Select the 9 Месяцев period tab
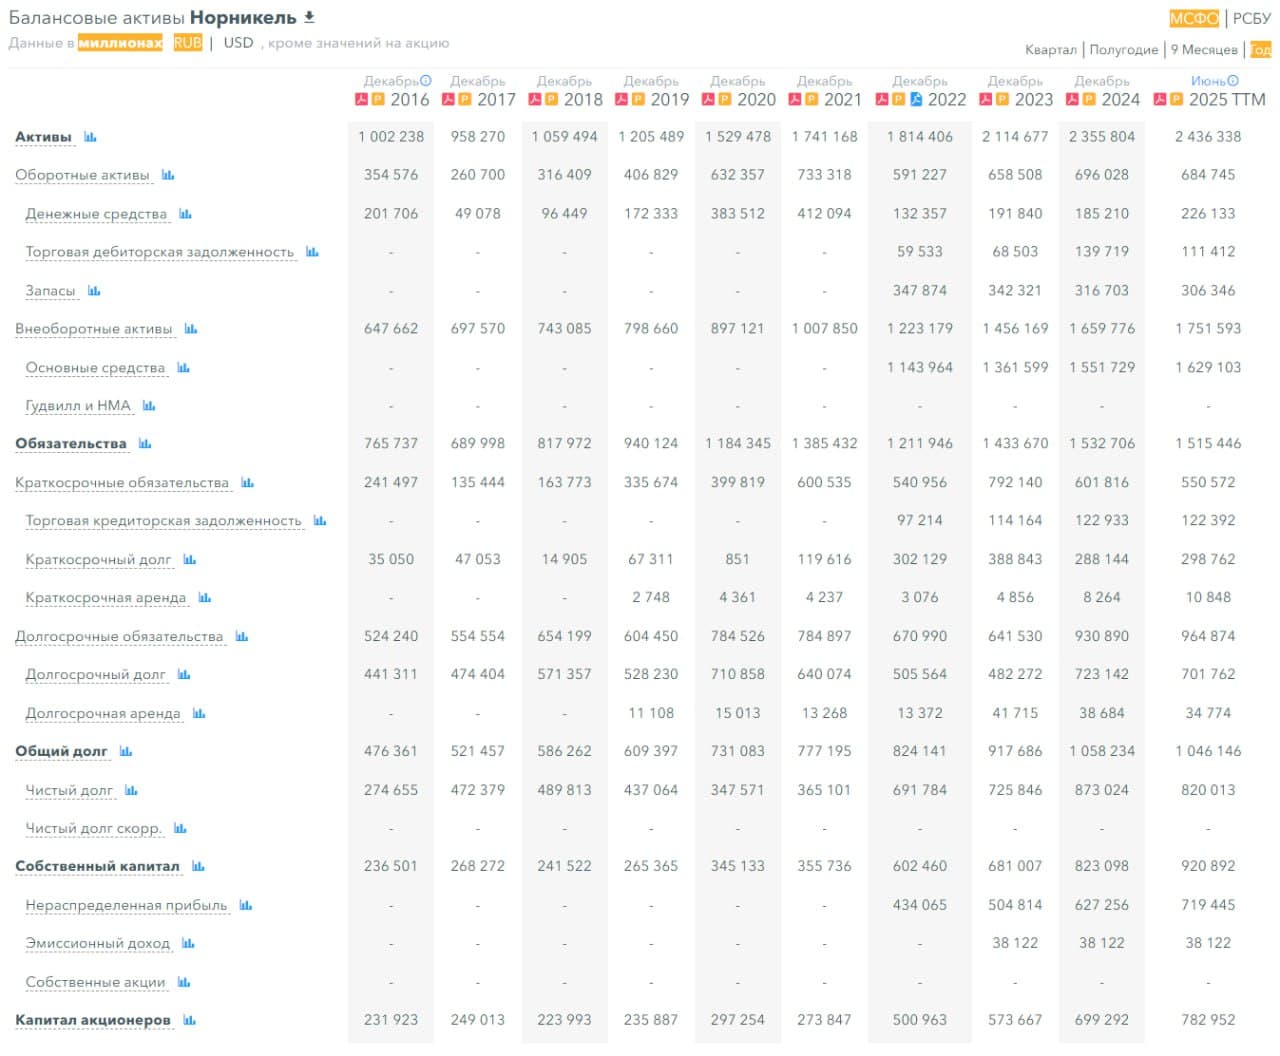 (x=1204, y=50)
